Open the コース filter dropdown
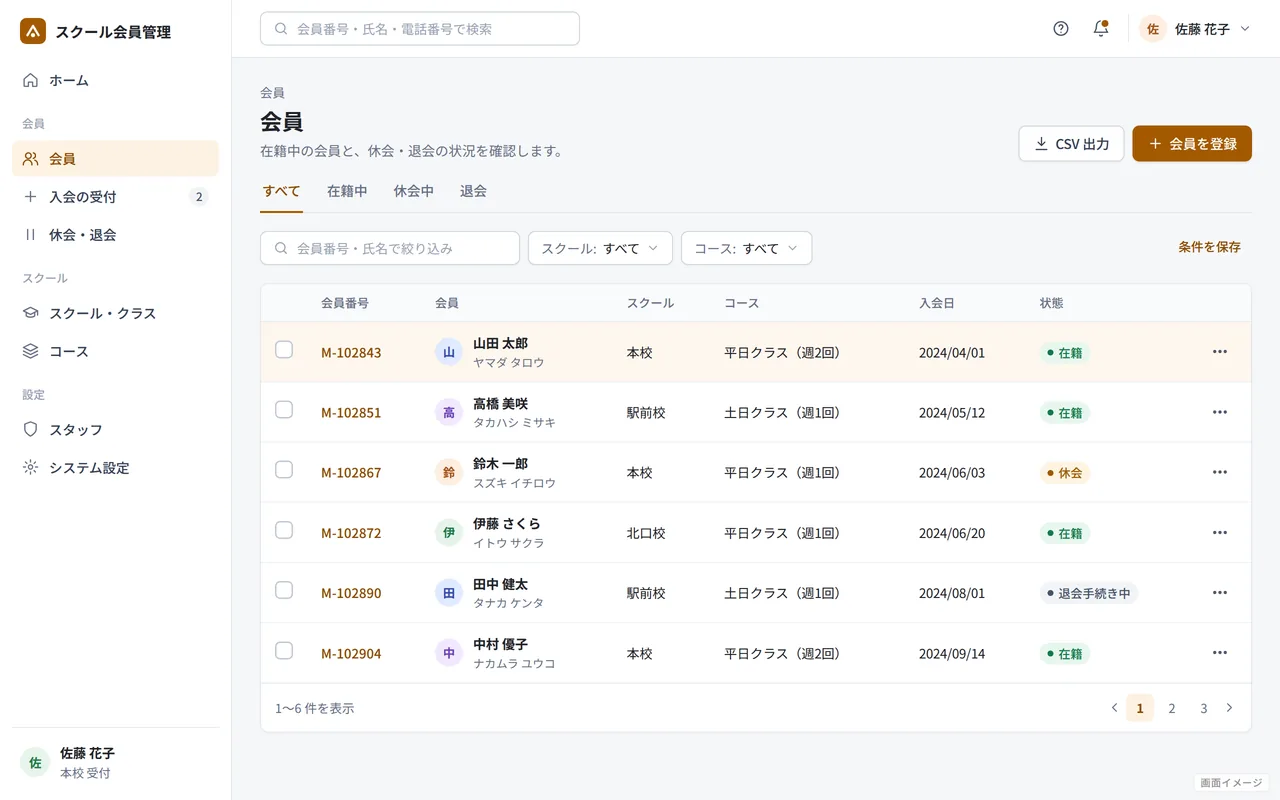This screenshot has height=800, width=1280. tap(747, 248)
